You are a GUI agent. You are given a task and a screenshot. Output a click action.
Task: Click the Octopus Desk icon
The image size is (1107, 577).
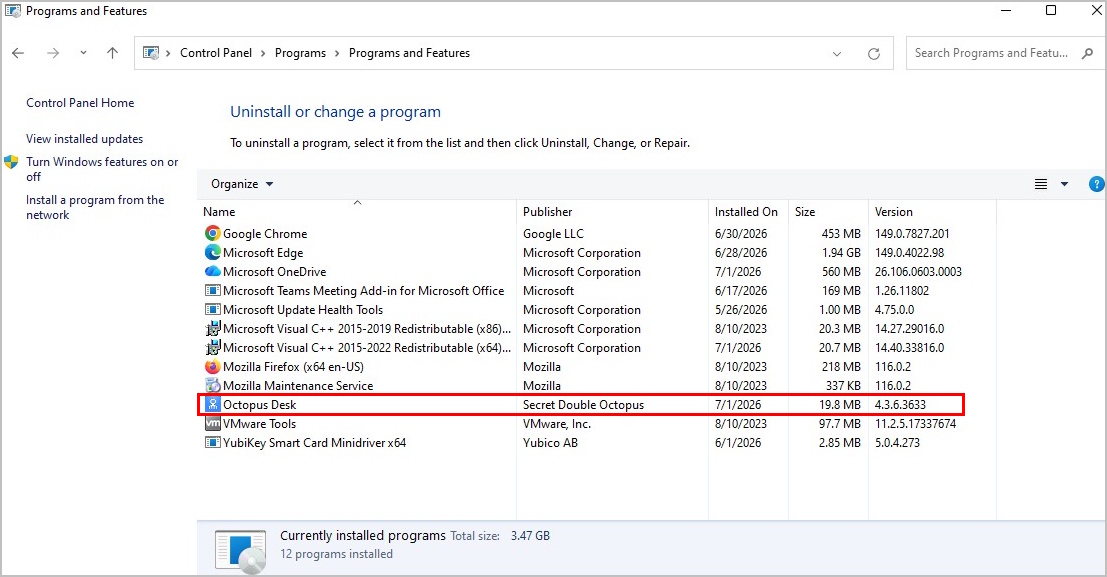click(x=213, y=405)
